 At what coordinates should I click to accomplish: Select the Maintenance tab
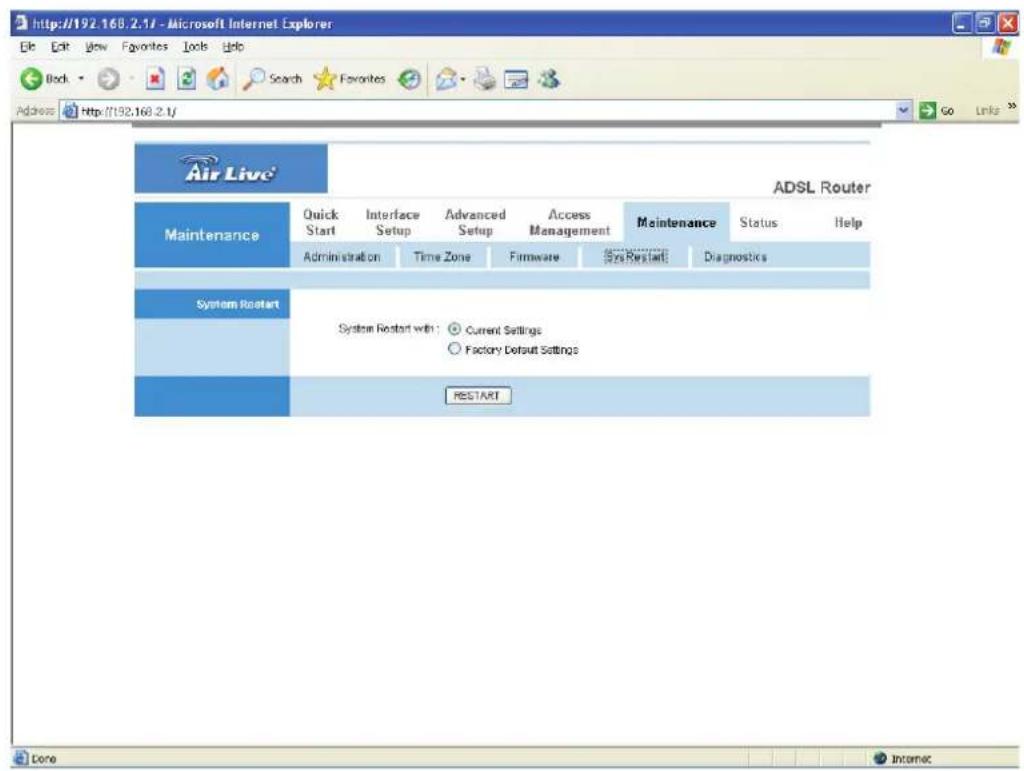click(676, 223)
